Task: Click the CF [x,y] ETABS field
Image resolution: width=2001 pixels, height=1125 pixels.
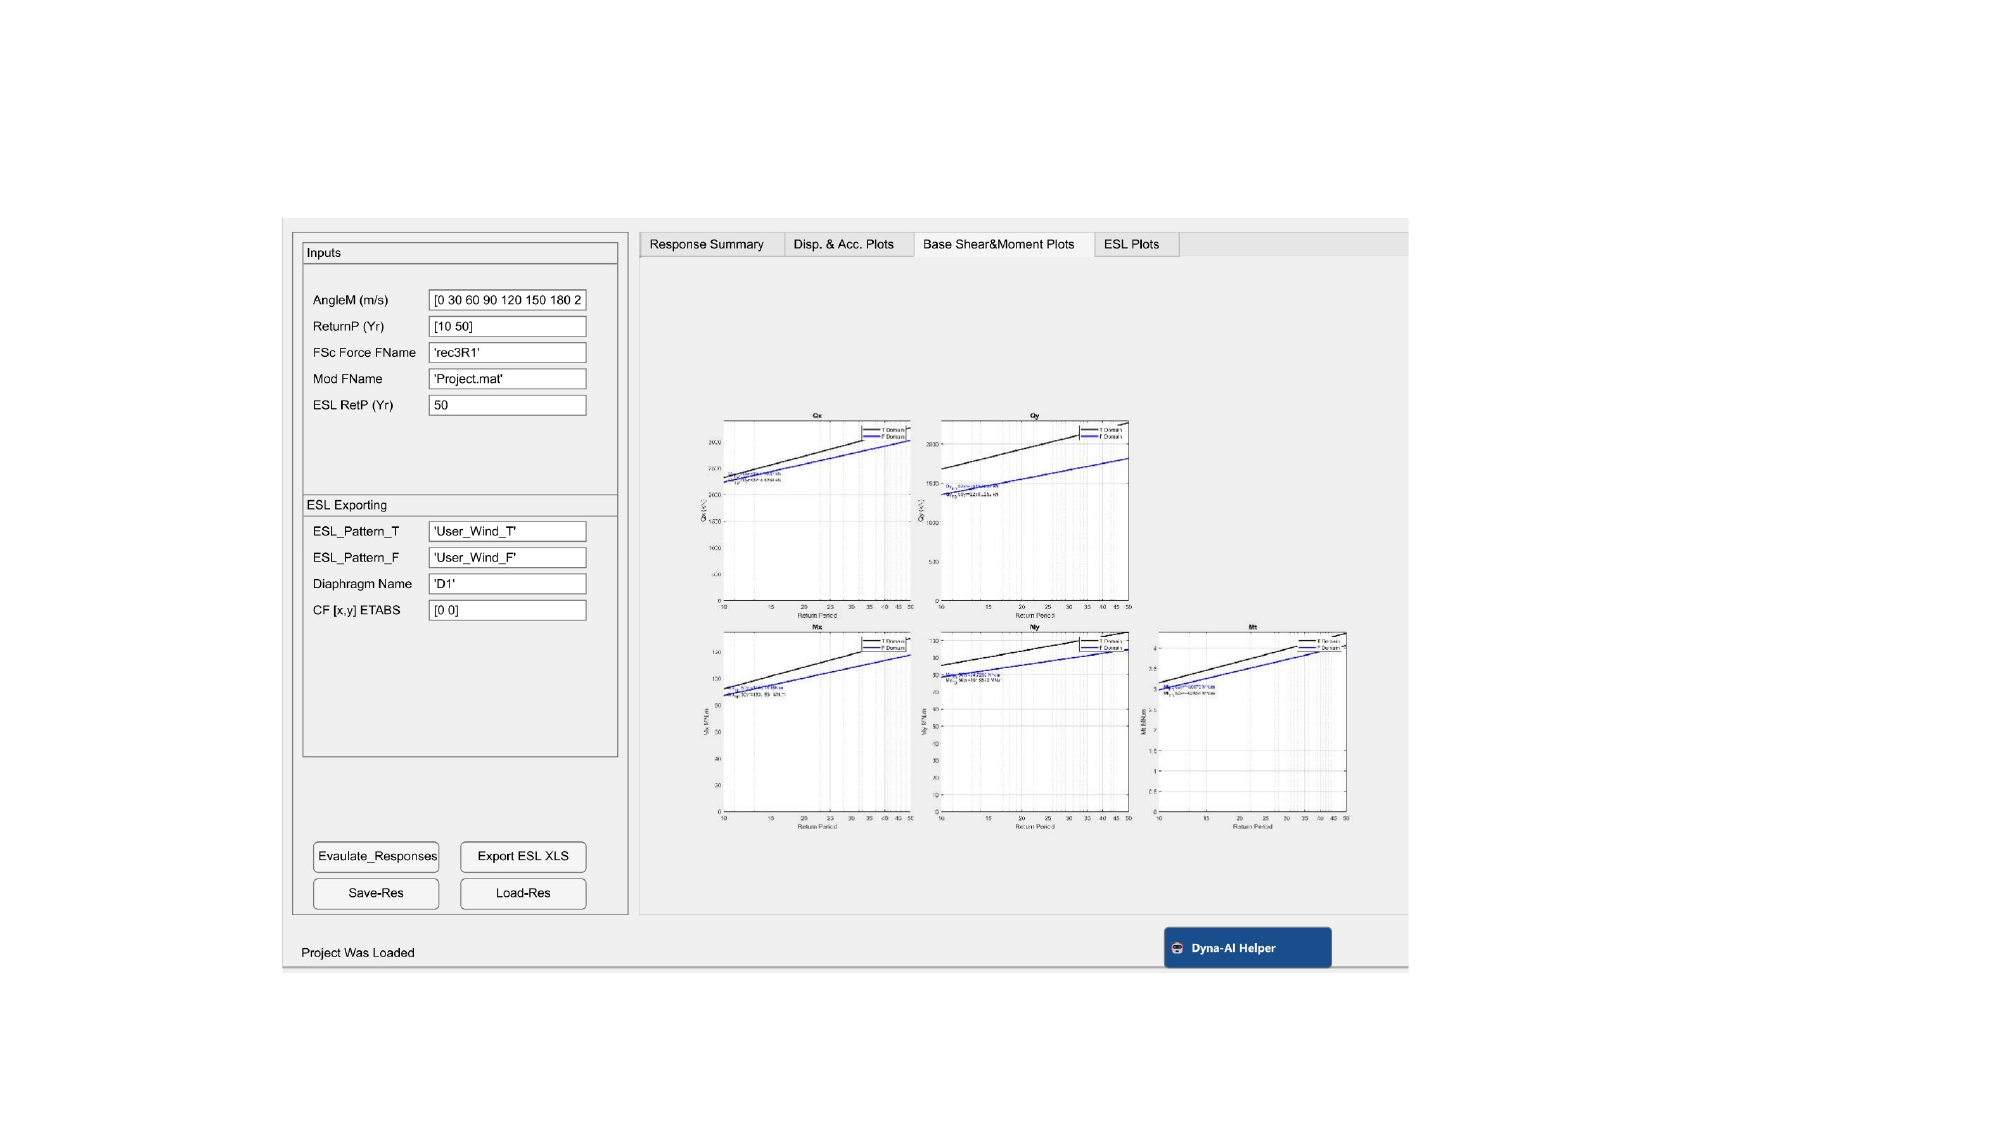Action: pos(507,610)
